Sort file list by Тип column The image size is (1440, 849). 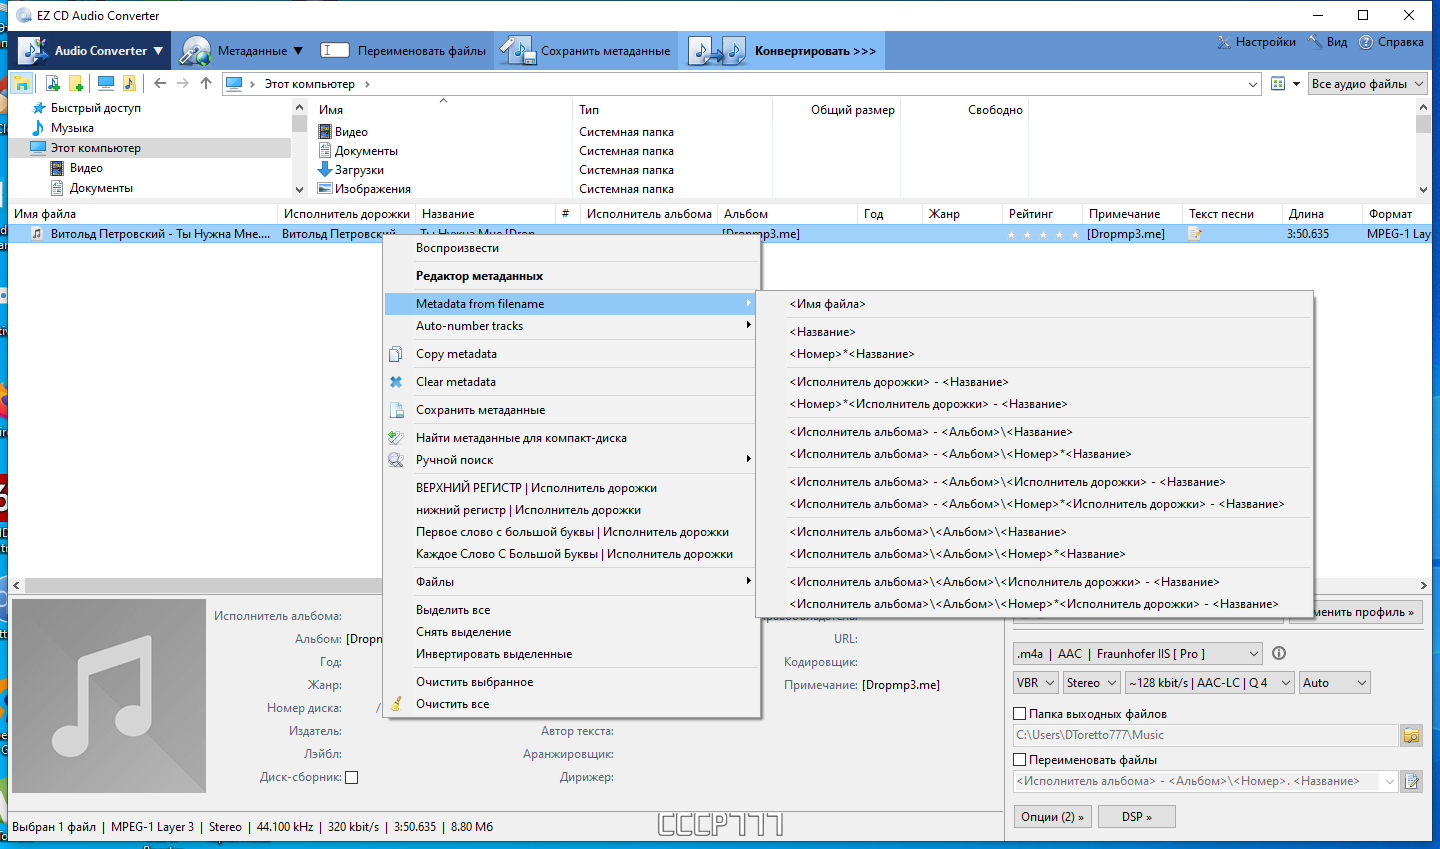[589, 110]
